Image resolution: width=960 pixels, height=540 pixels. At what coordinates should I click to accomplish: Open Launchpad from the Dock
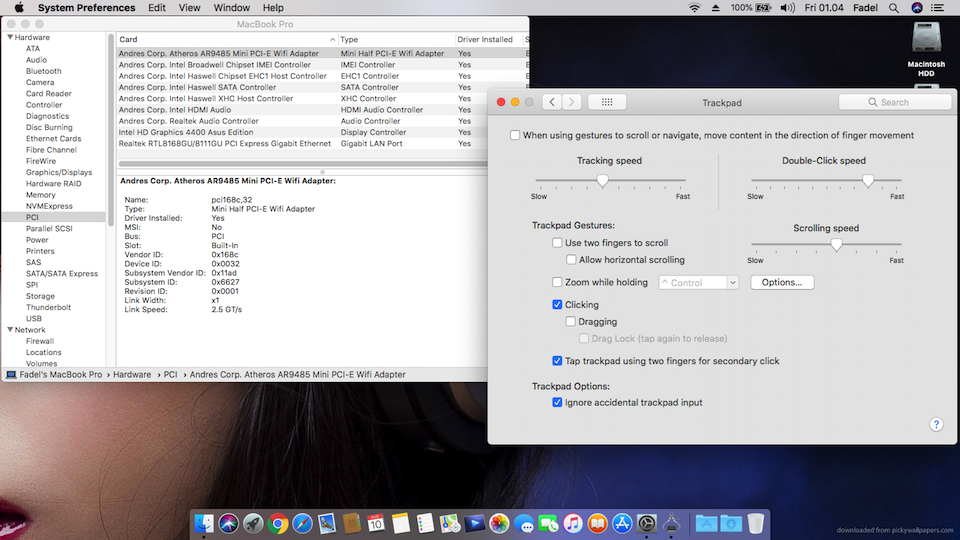pos(253,524)
